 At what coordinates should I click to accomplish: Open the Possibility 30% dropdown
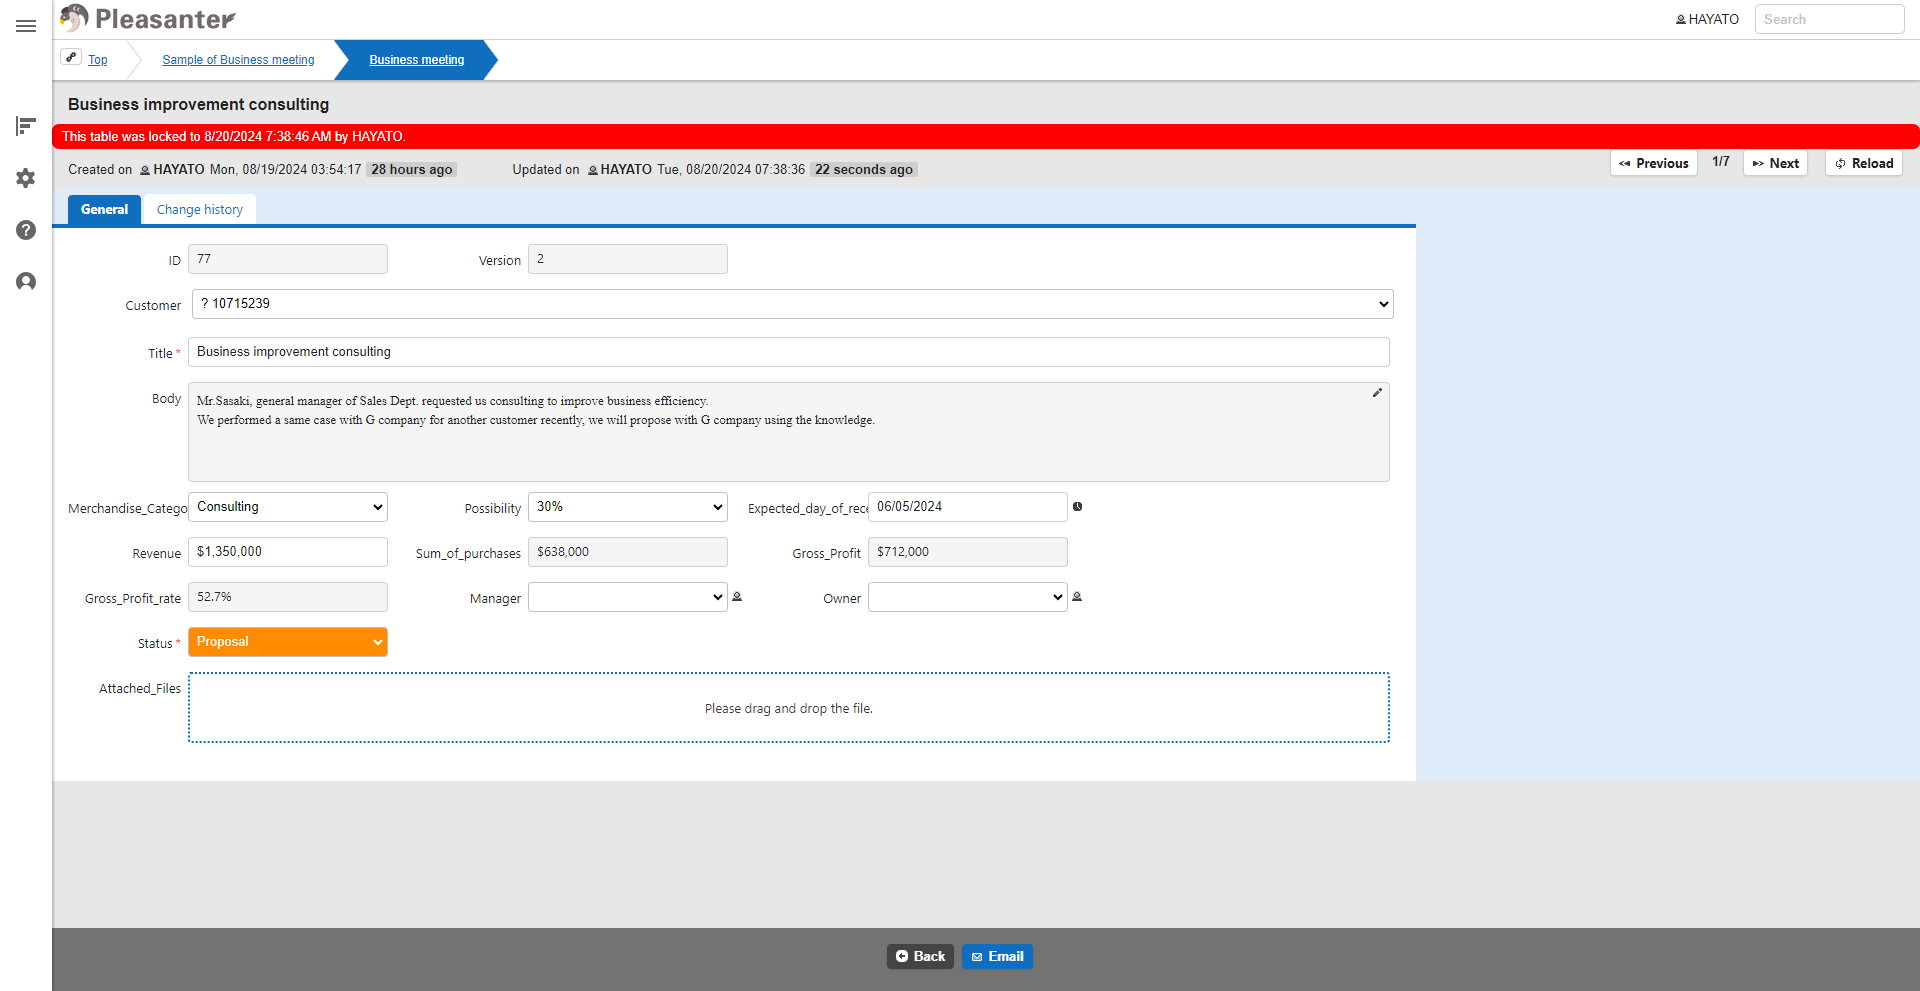point(628,507)
